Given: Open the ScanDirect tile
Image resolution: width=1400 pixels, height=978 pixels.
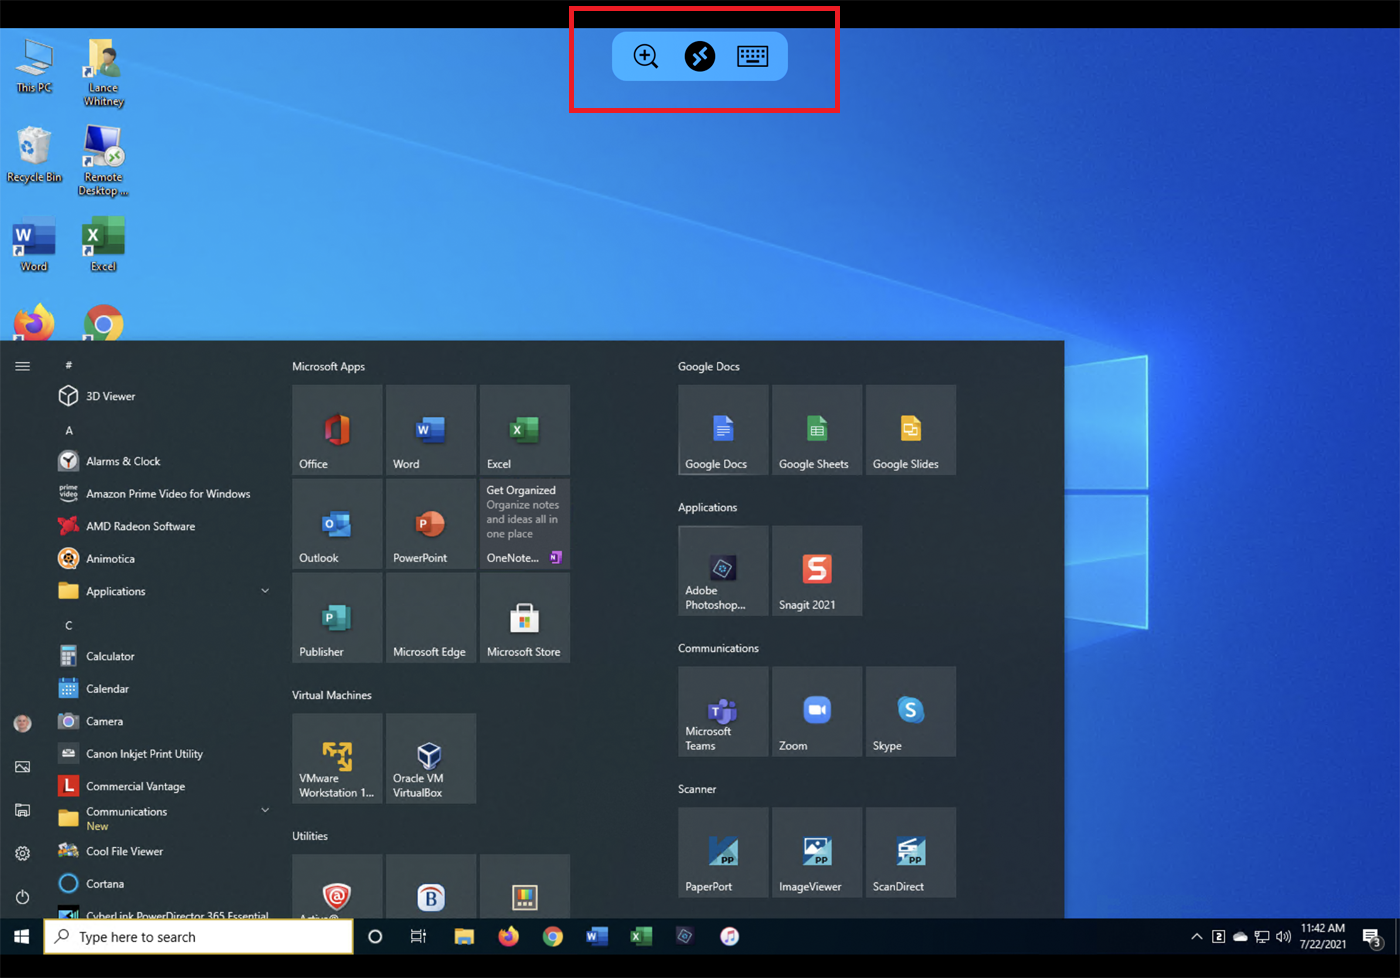Looking at the screenshot, I should [x=911, y=853].
